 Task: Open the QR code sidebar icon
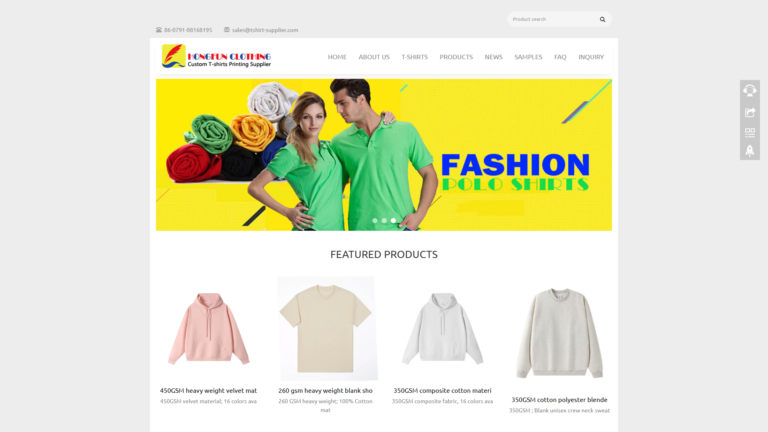(749, 133)
